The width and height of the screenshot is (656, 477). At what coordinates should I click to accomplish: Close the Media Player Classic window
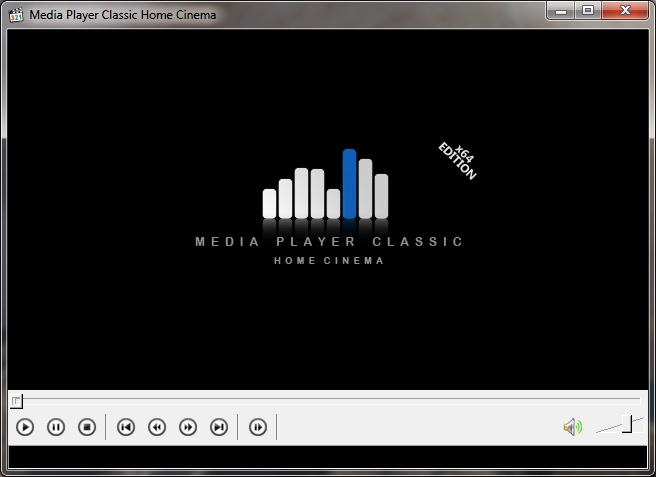[625, 10]
